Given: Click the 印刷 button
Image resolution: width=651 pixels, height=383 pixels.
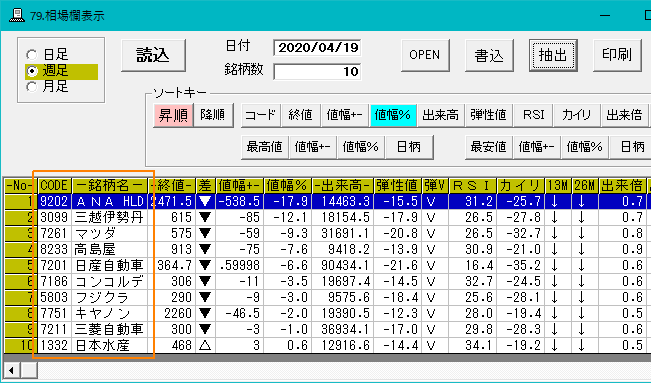Looking at the screenshot, I should point(617,55).
